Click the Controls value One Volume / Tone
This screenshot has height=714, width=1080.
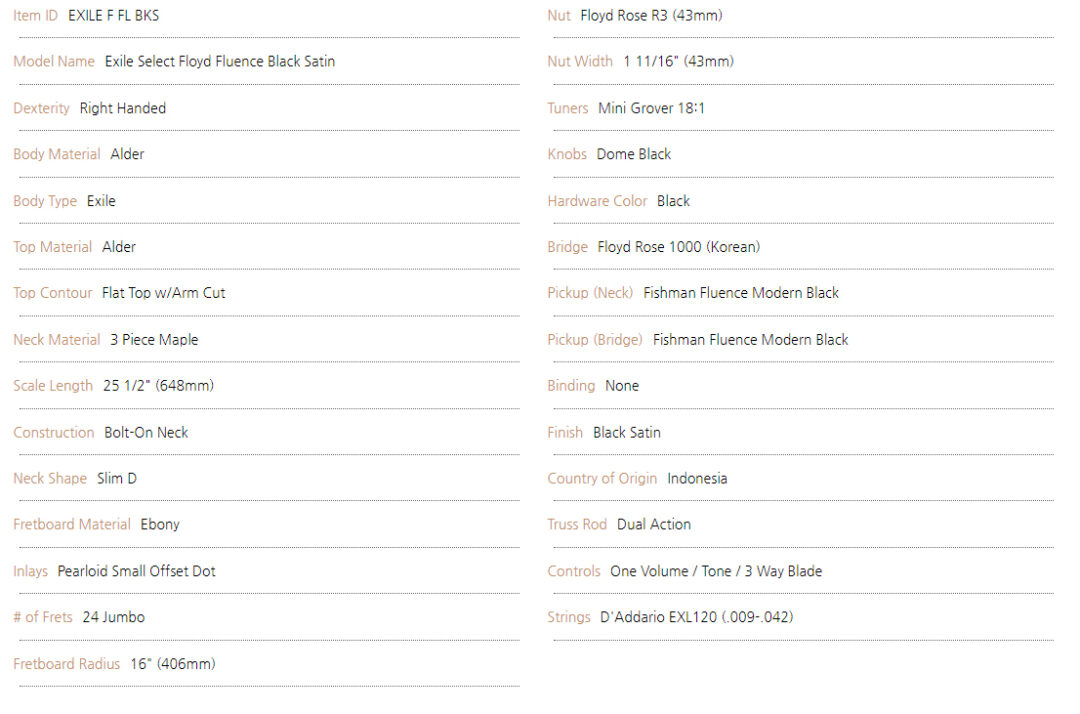[x=671, y=571]
